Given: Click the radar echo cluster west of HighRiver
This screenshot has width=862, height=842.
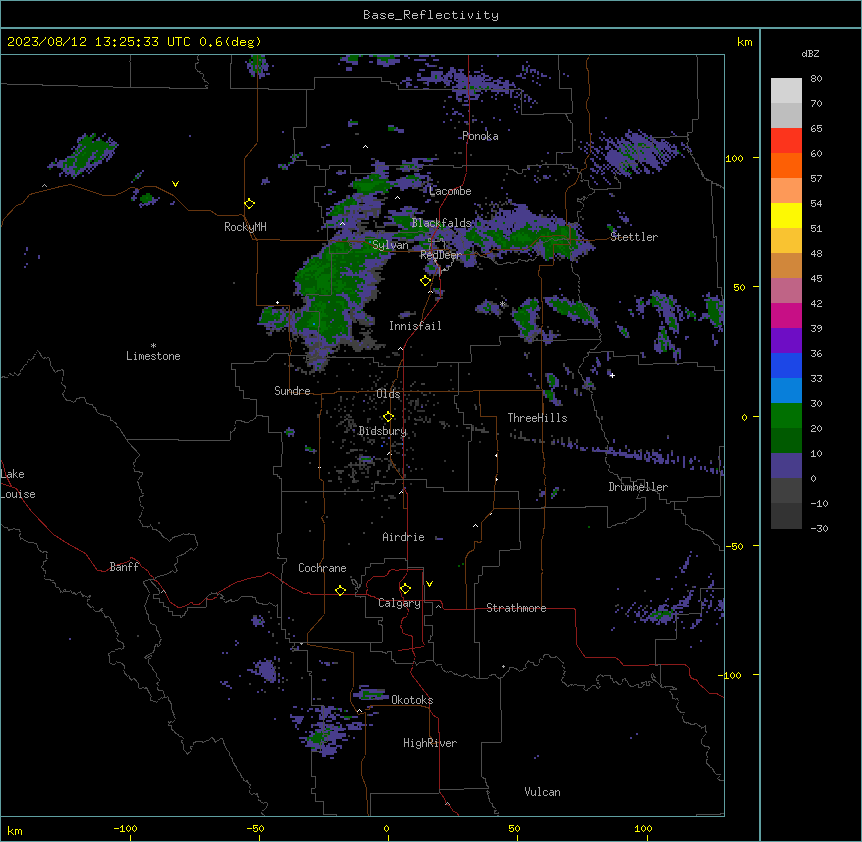Looking at the screenshot, I should pos(324,731).
